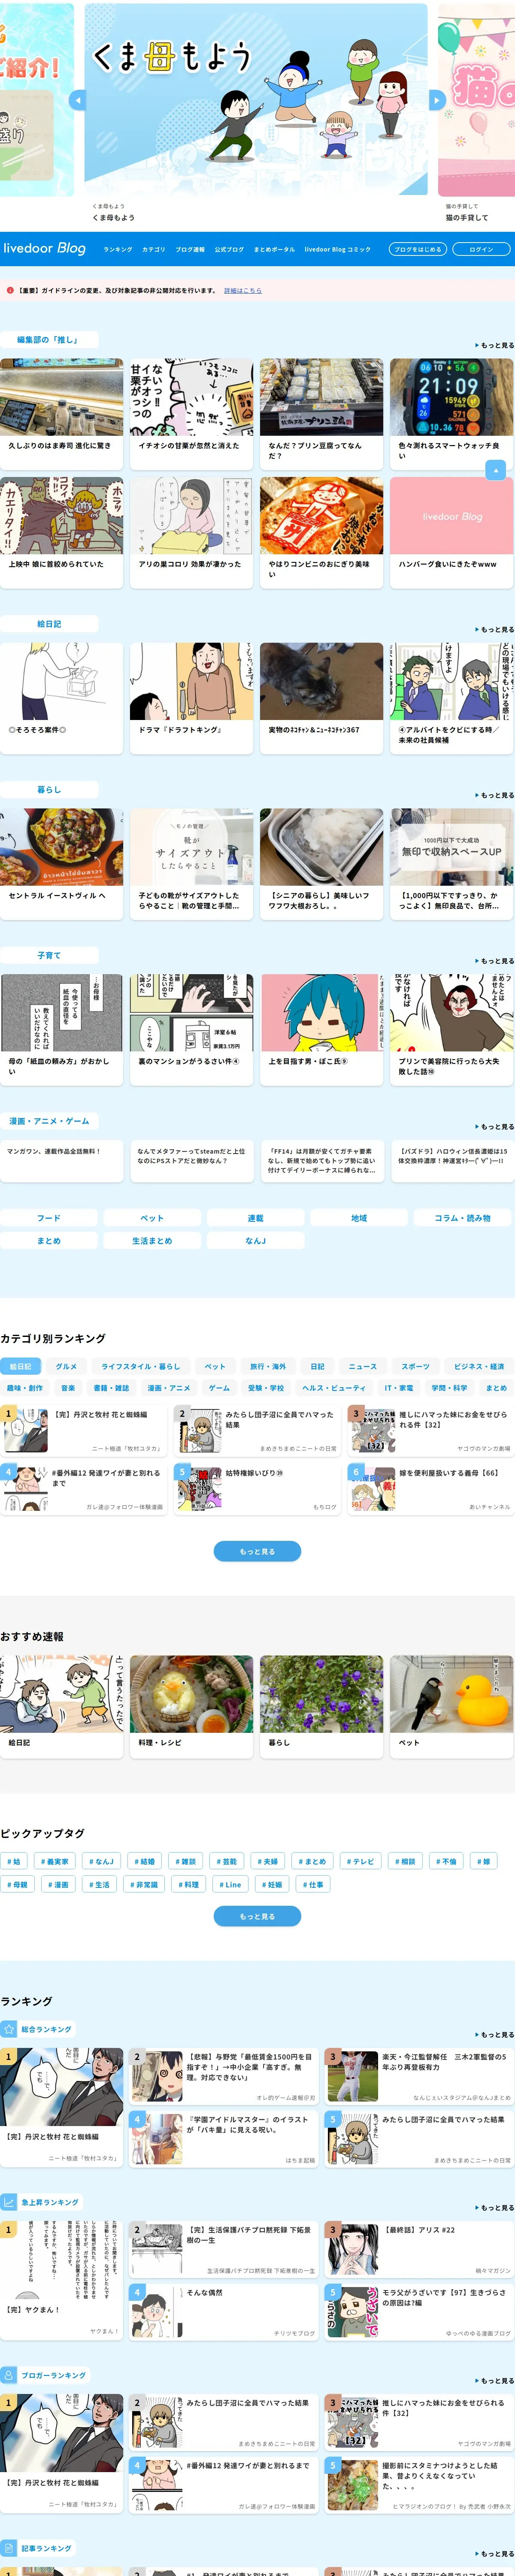Image resolution: width=515 pixels, height=2576 pixels.
Task: Open the なんだ？プリン豆腐ってなんだ？ card
Action: pos(321,414)
